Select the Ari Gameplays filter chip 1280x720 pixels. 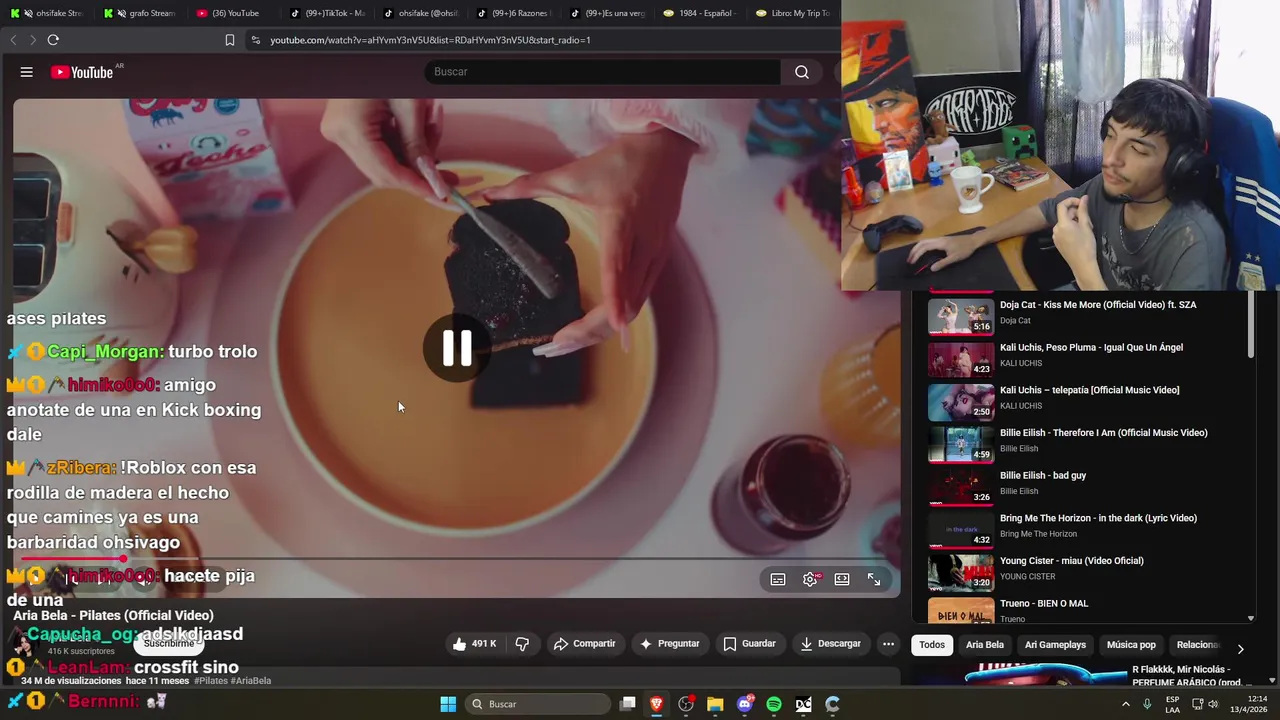pyautogui.click(x=1055, y=645)
